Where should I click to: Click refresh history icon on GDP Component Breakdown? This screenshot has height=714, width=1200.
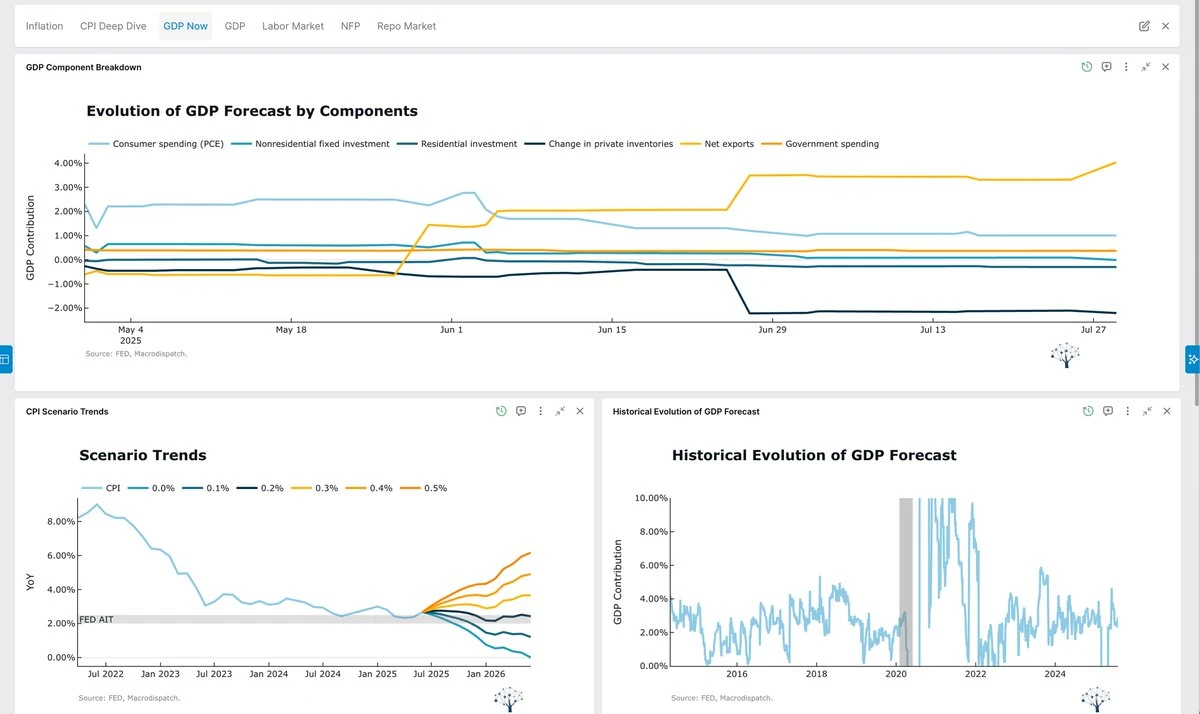pyautogui.click(x=1087, y=67)
